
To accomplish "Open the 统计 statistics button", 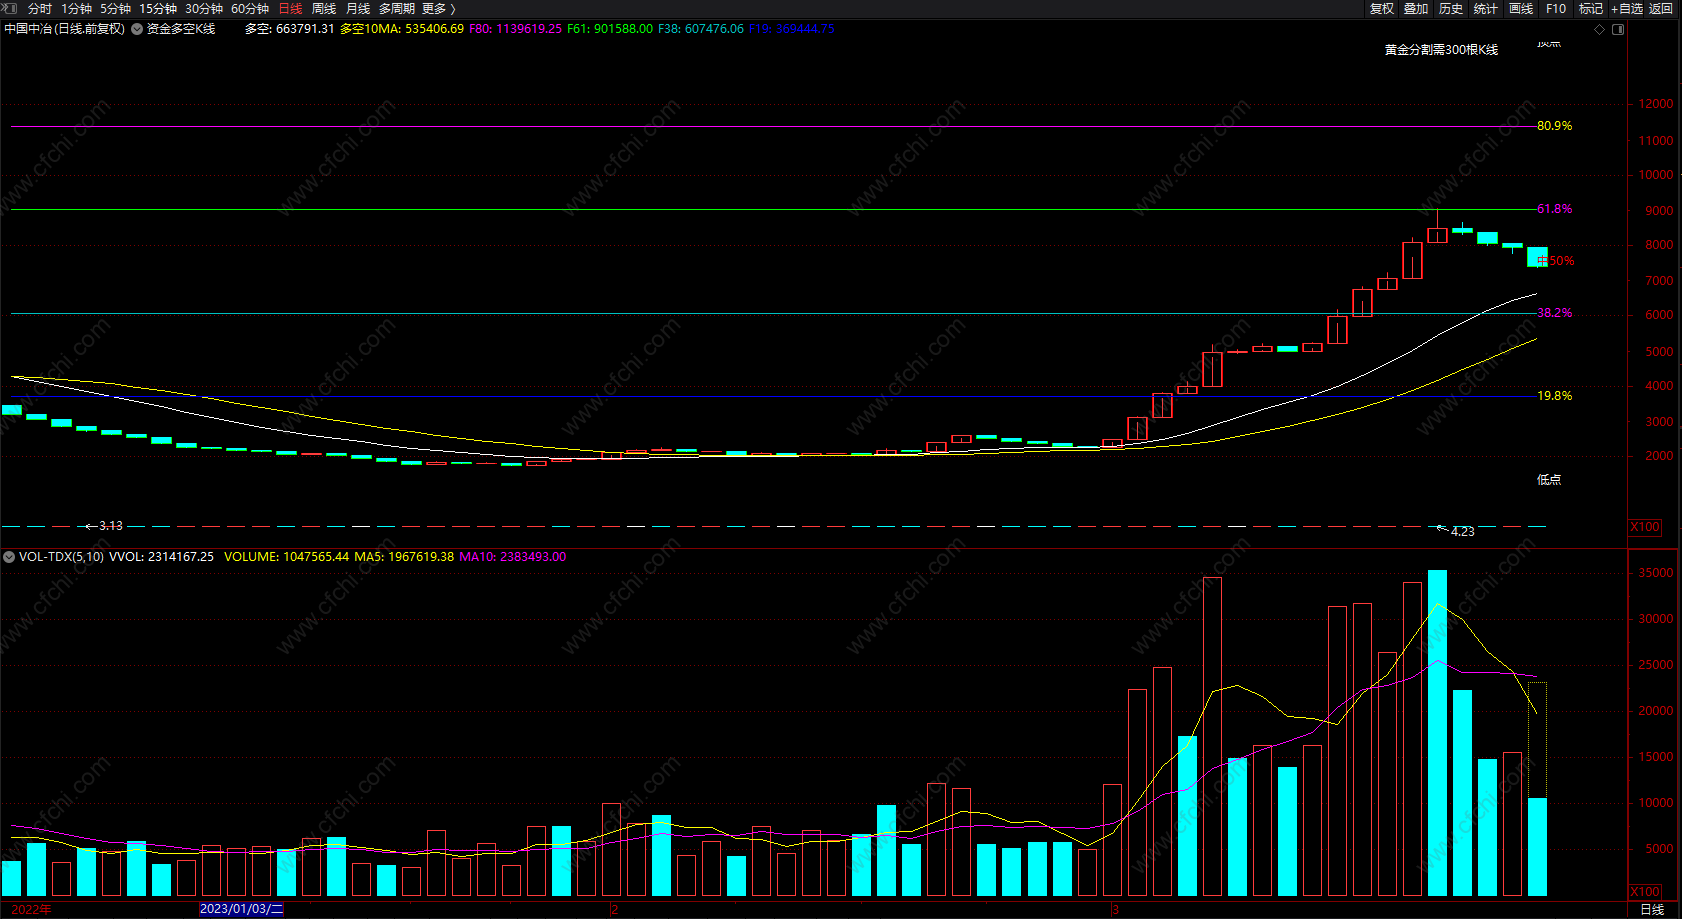I will click(1486, 9).
